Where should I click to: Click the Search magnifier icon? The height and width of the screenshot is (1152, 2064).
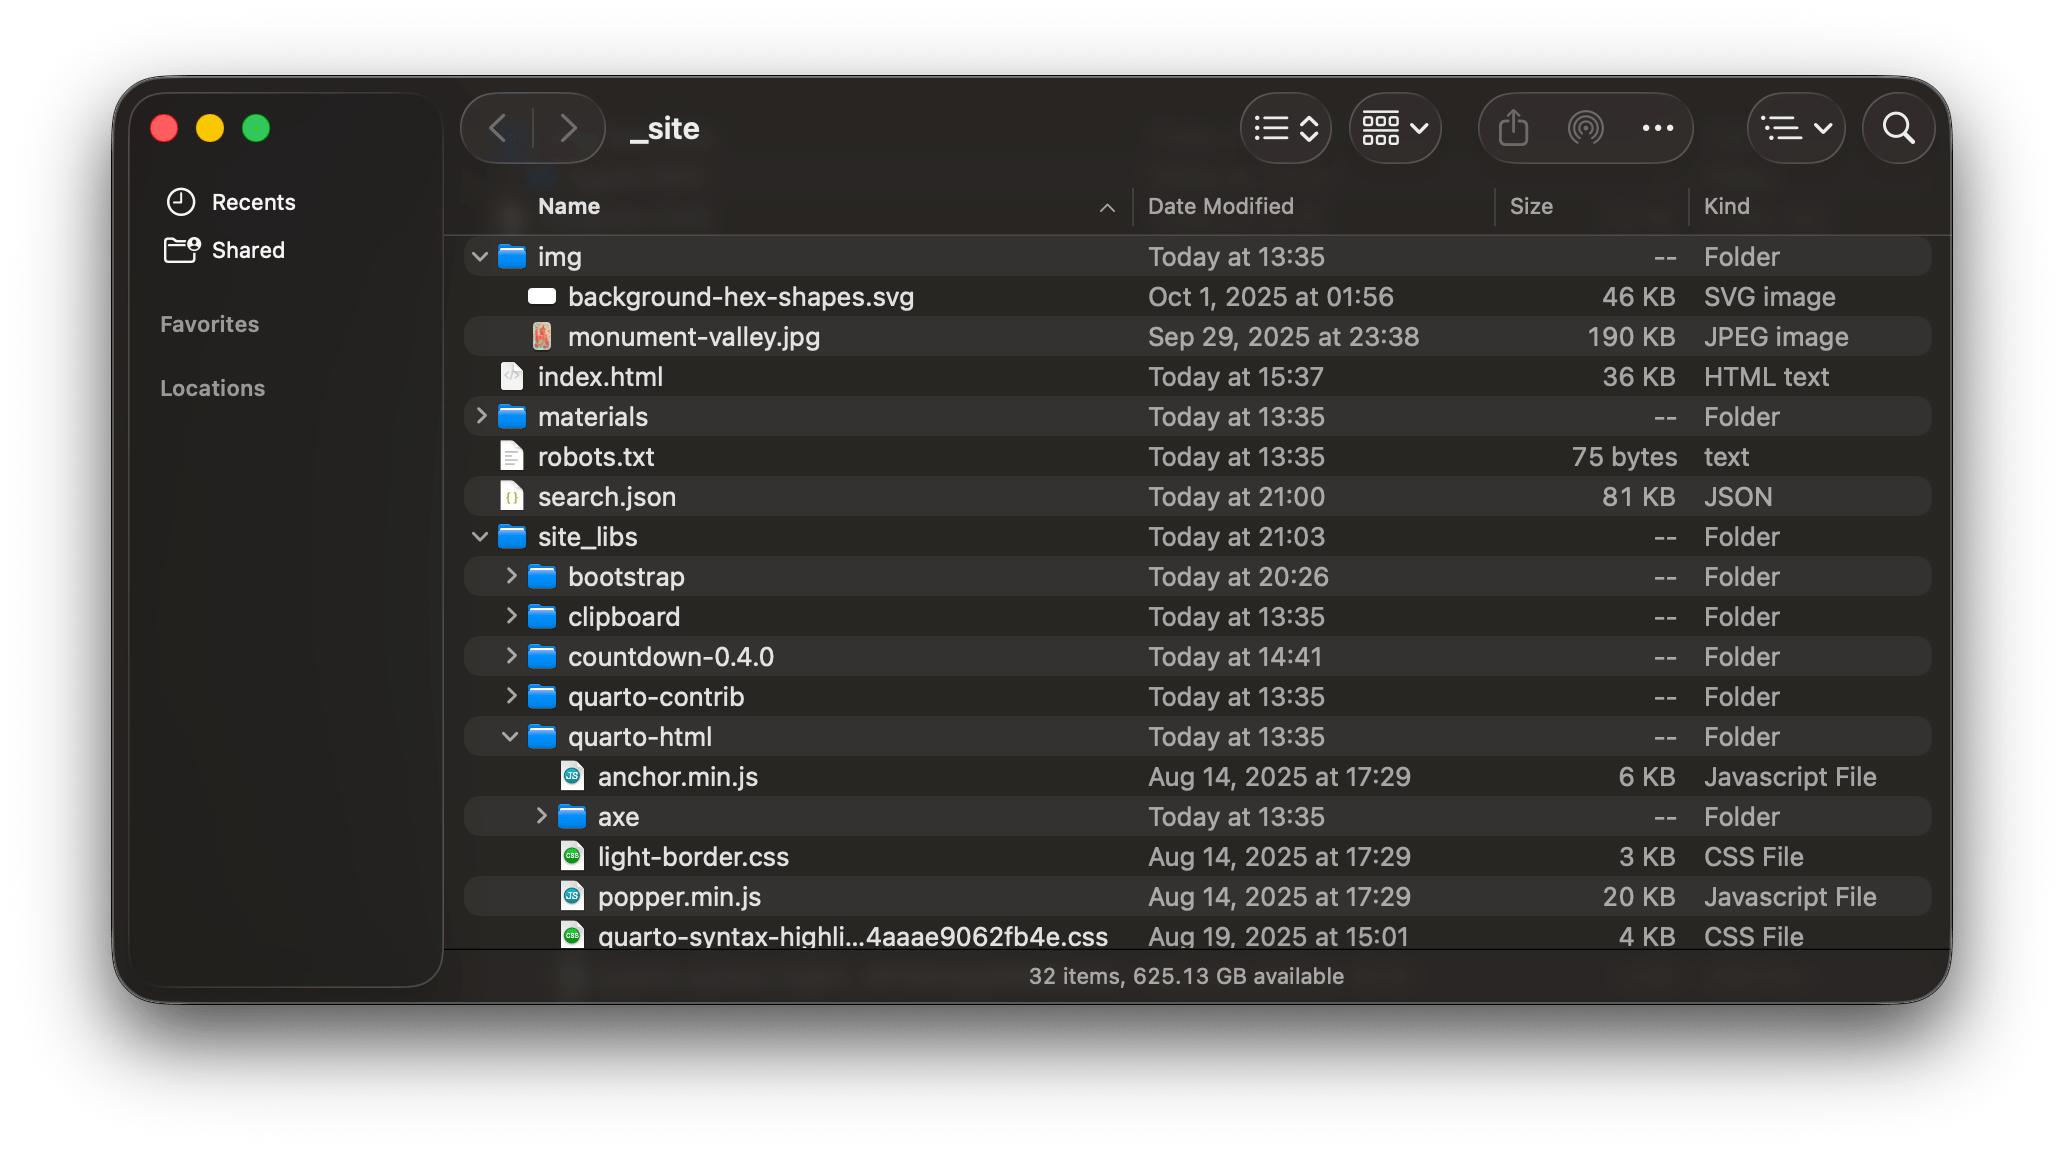coord(1898,128)
